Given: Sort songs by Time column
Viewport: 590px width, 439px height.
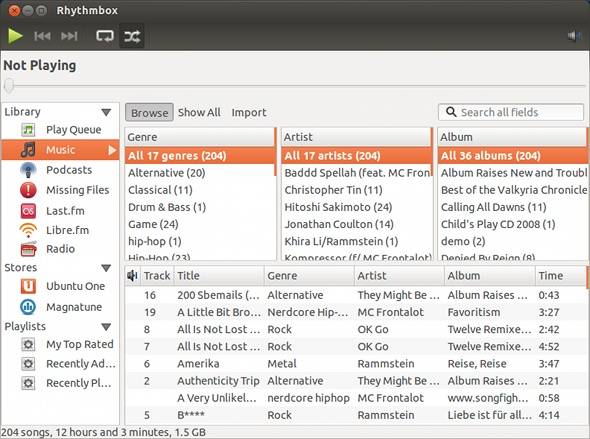Looking at the screenshot, I should [560, 276].
